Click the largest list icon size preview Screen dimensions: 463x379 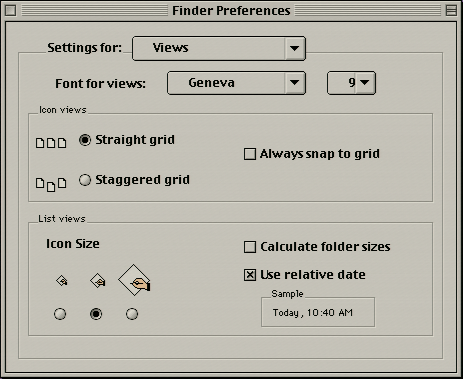coord(134,280)
